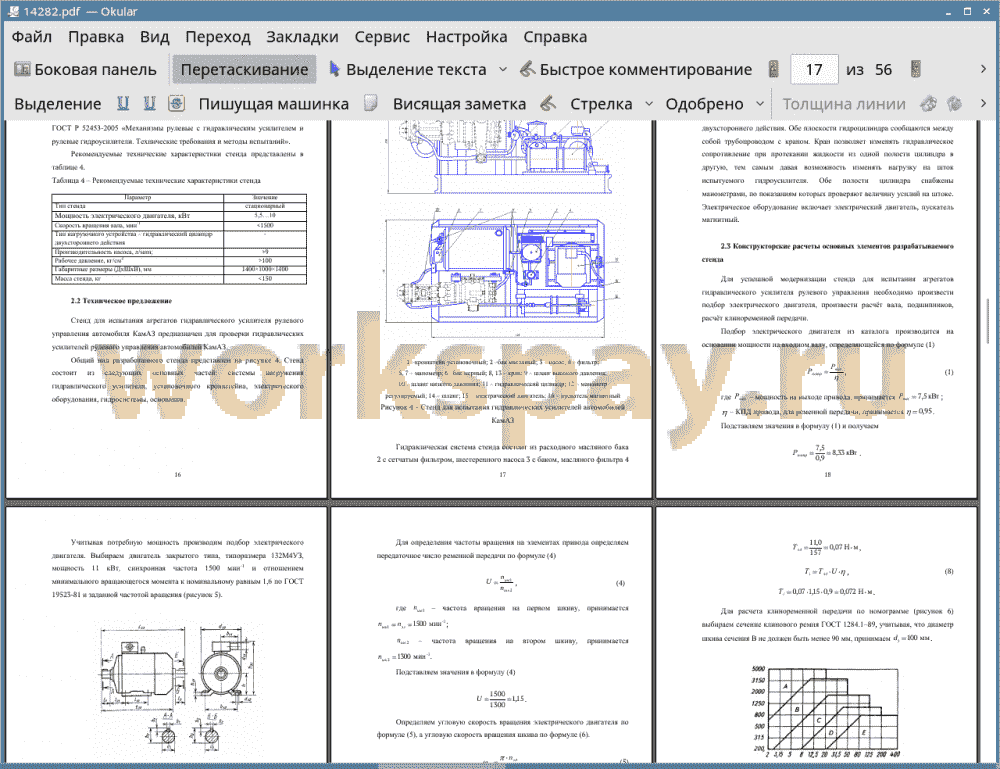Open the Одобрено stamp dropdown

tap(760, 104)
